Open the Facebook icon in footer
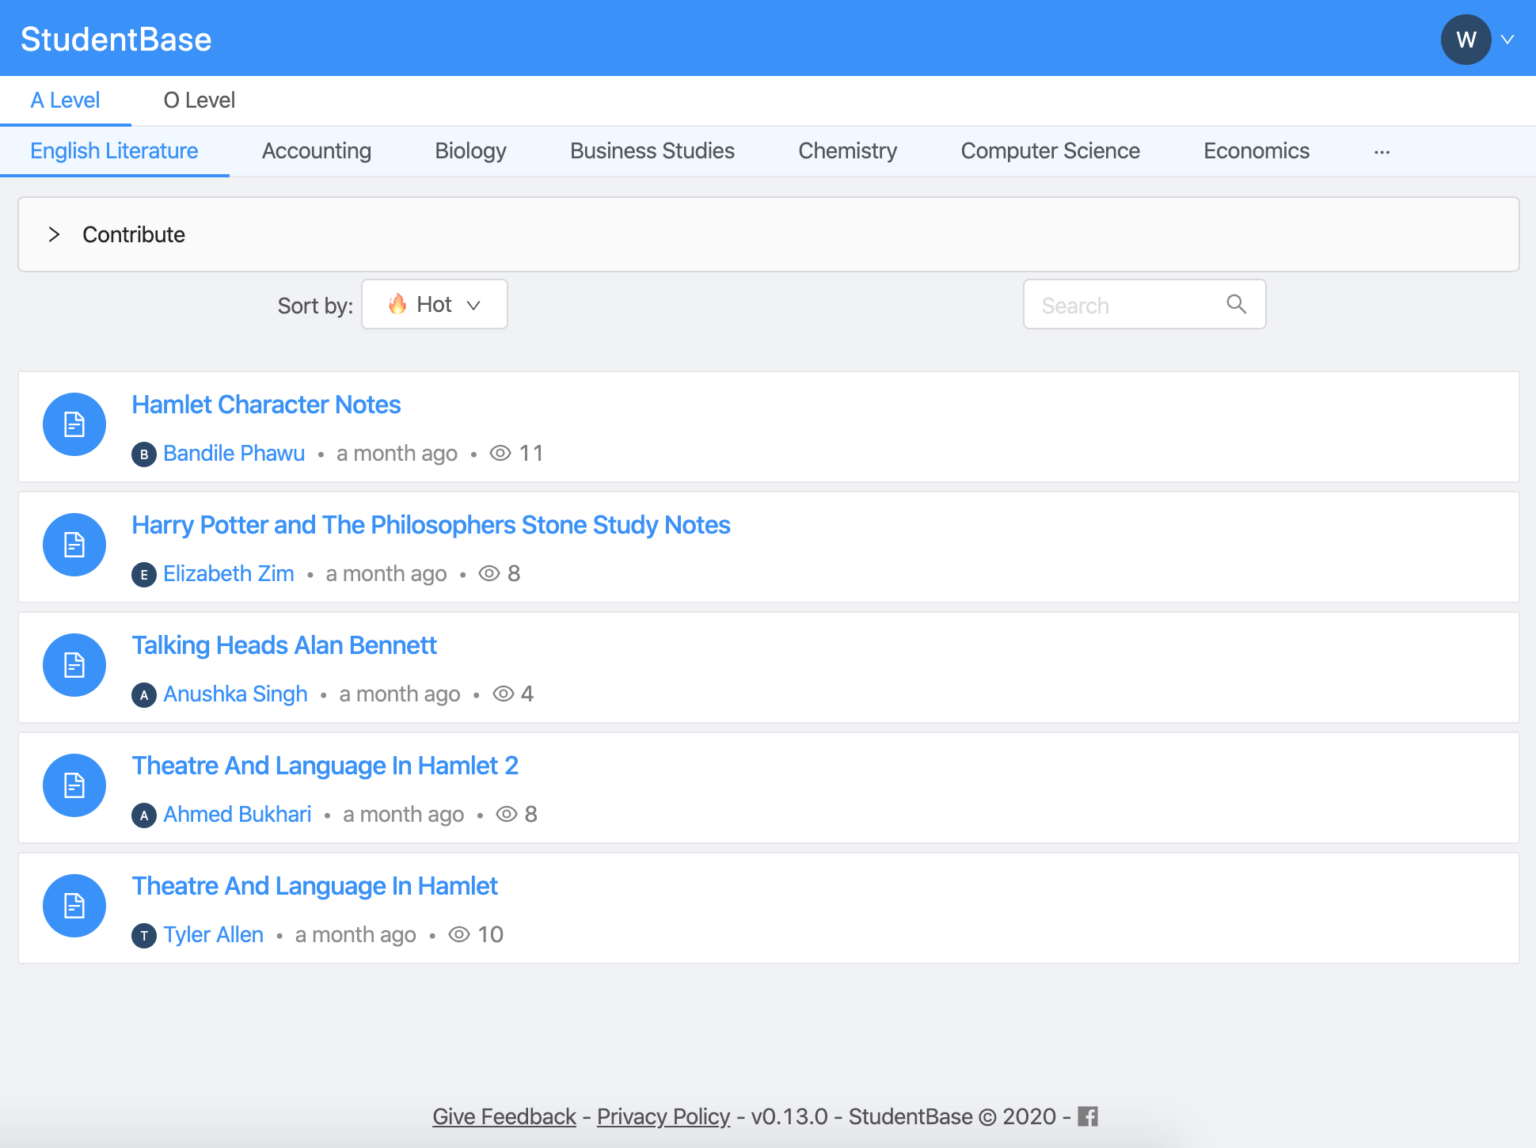The width and height of the screenshot is (1536, 1148). (x=1087, y=1117)
